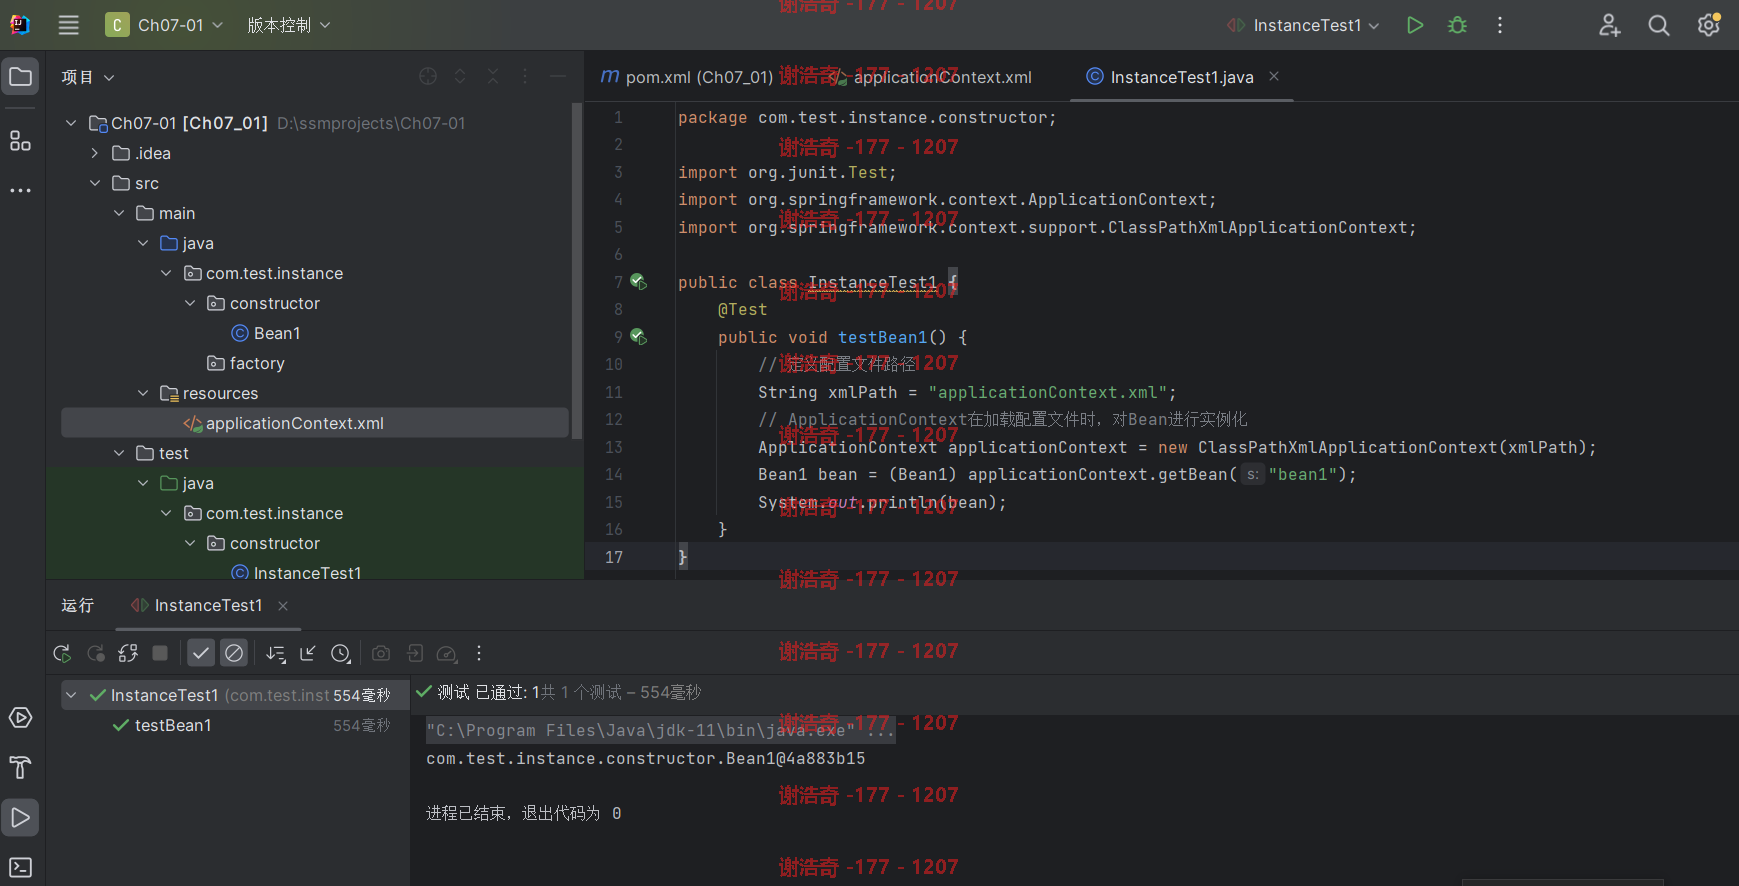Close the InstanceTest1 run tab
Screen dimensions: 1739x886
tap(283, 606)
